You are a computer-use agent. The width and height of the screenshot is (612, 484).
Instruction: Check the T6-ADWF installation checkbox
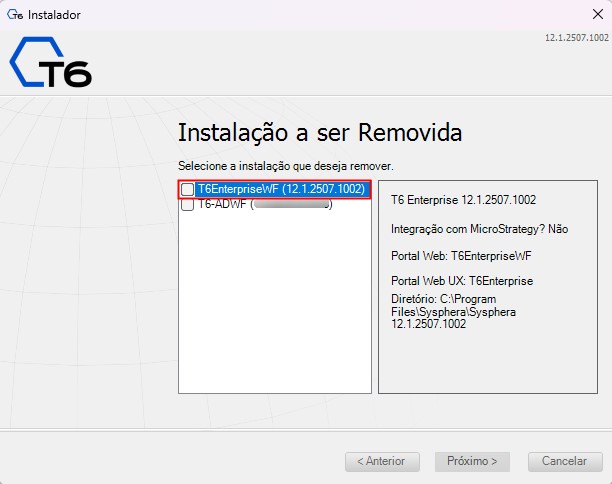coord(187,204)
